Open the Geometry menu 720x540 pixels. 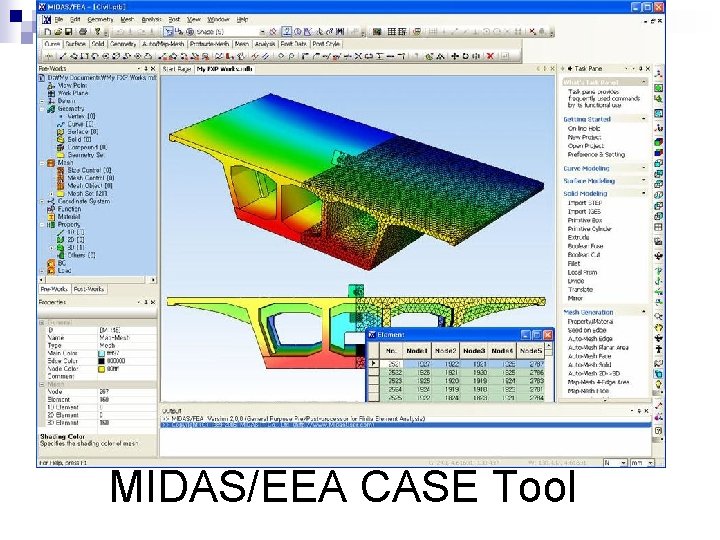click(x=100, y=19)
